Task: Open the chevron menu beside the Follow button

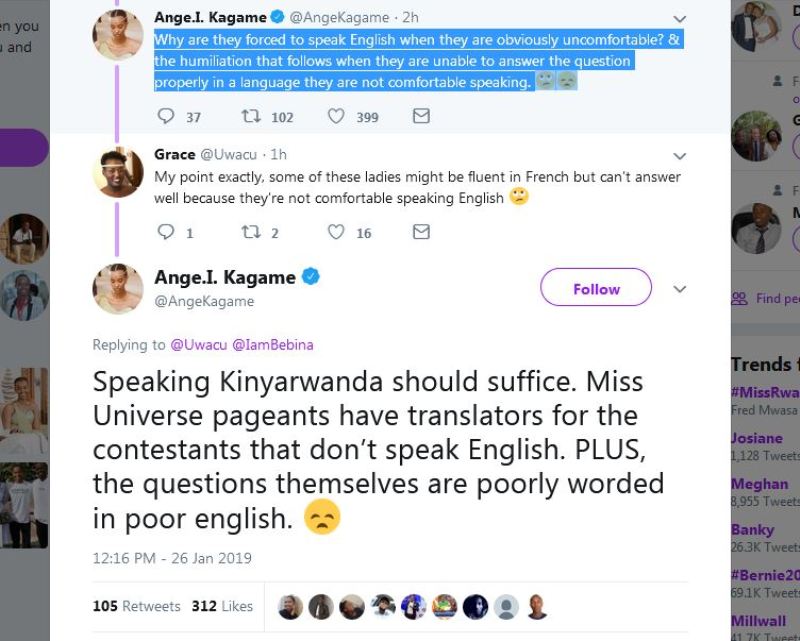Action: (x=680, y=289)
